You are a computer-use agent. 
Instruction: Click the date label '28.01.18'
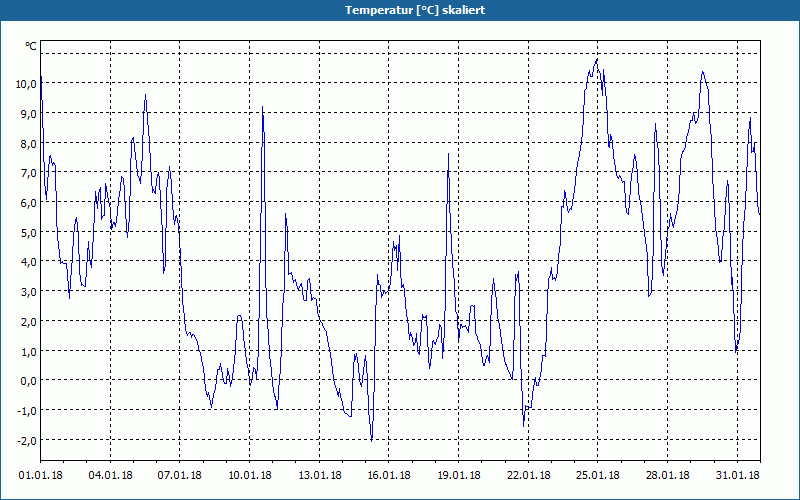click(x=668, y=475)
